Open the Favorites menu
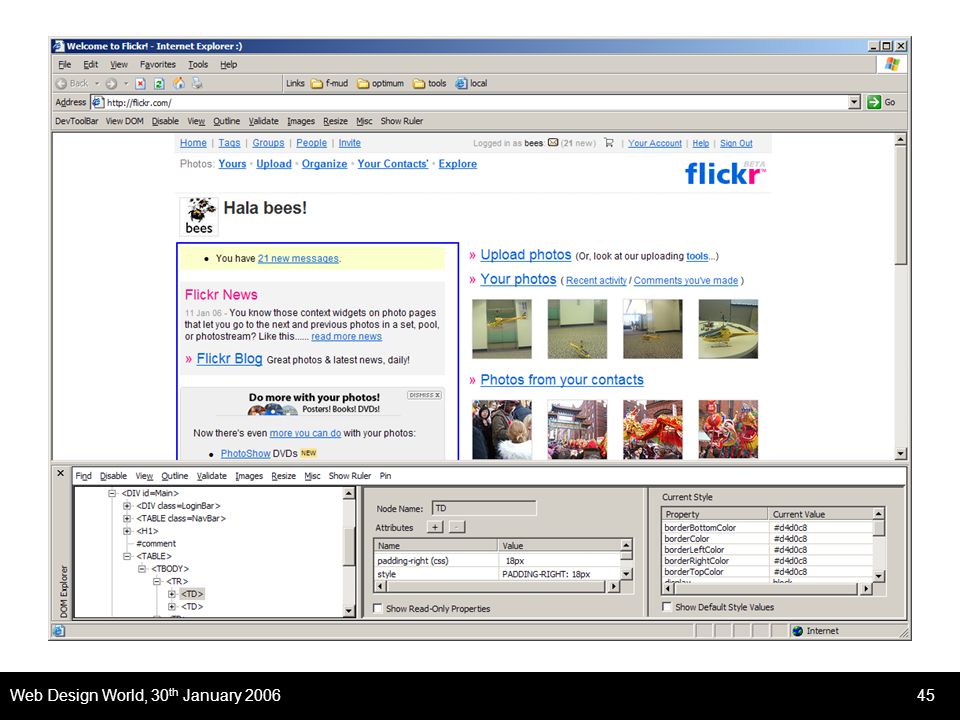Viewport: 960px width, 720px height. [x=157, y=64]
